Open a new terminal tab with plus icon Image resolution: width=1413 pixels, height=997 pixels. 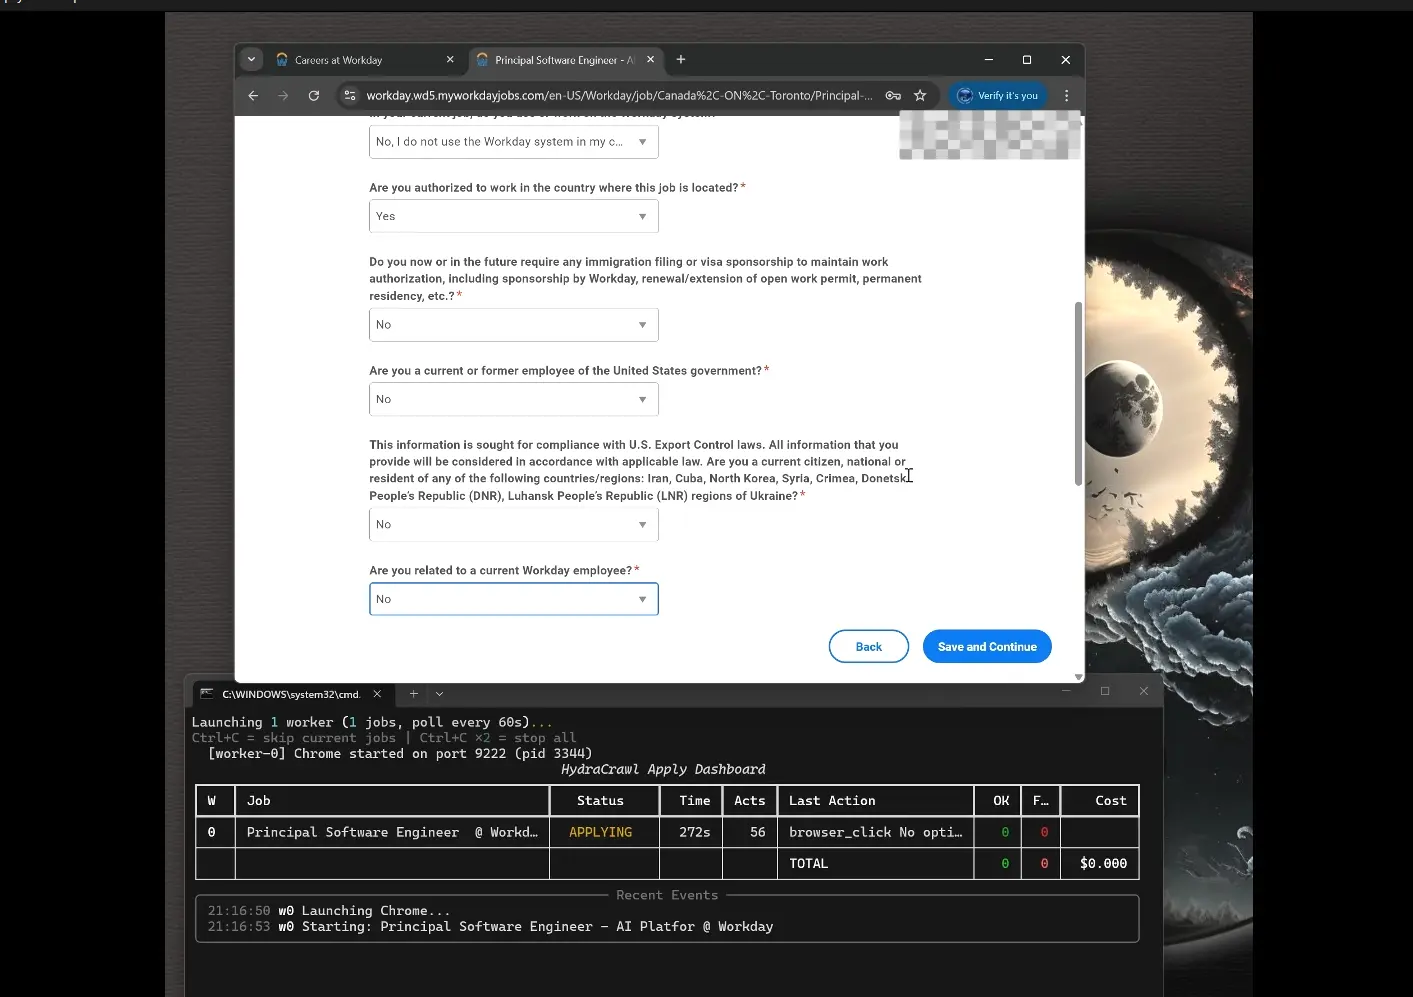(413, 693)
